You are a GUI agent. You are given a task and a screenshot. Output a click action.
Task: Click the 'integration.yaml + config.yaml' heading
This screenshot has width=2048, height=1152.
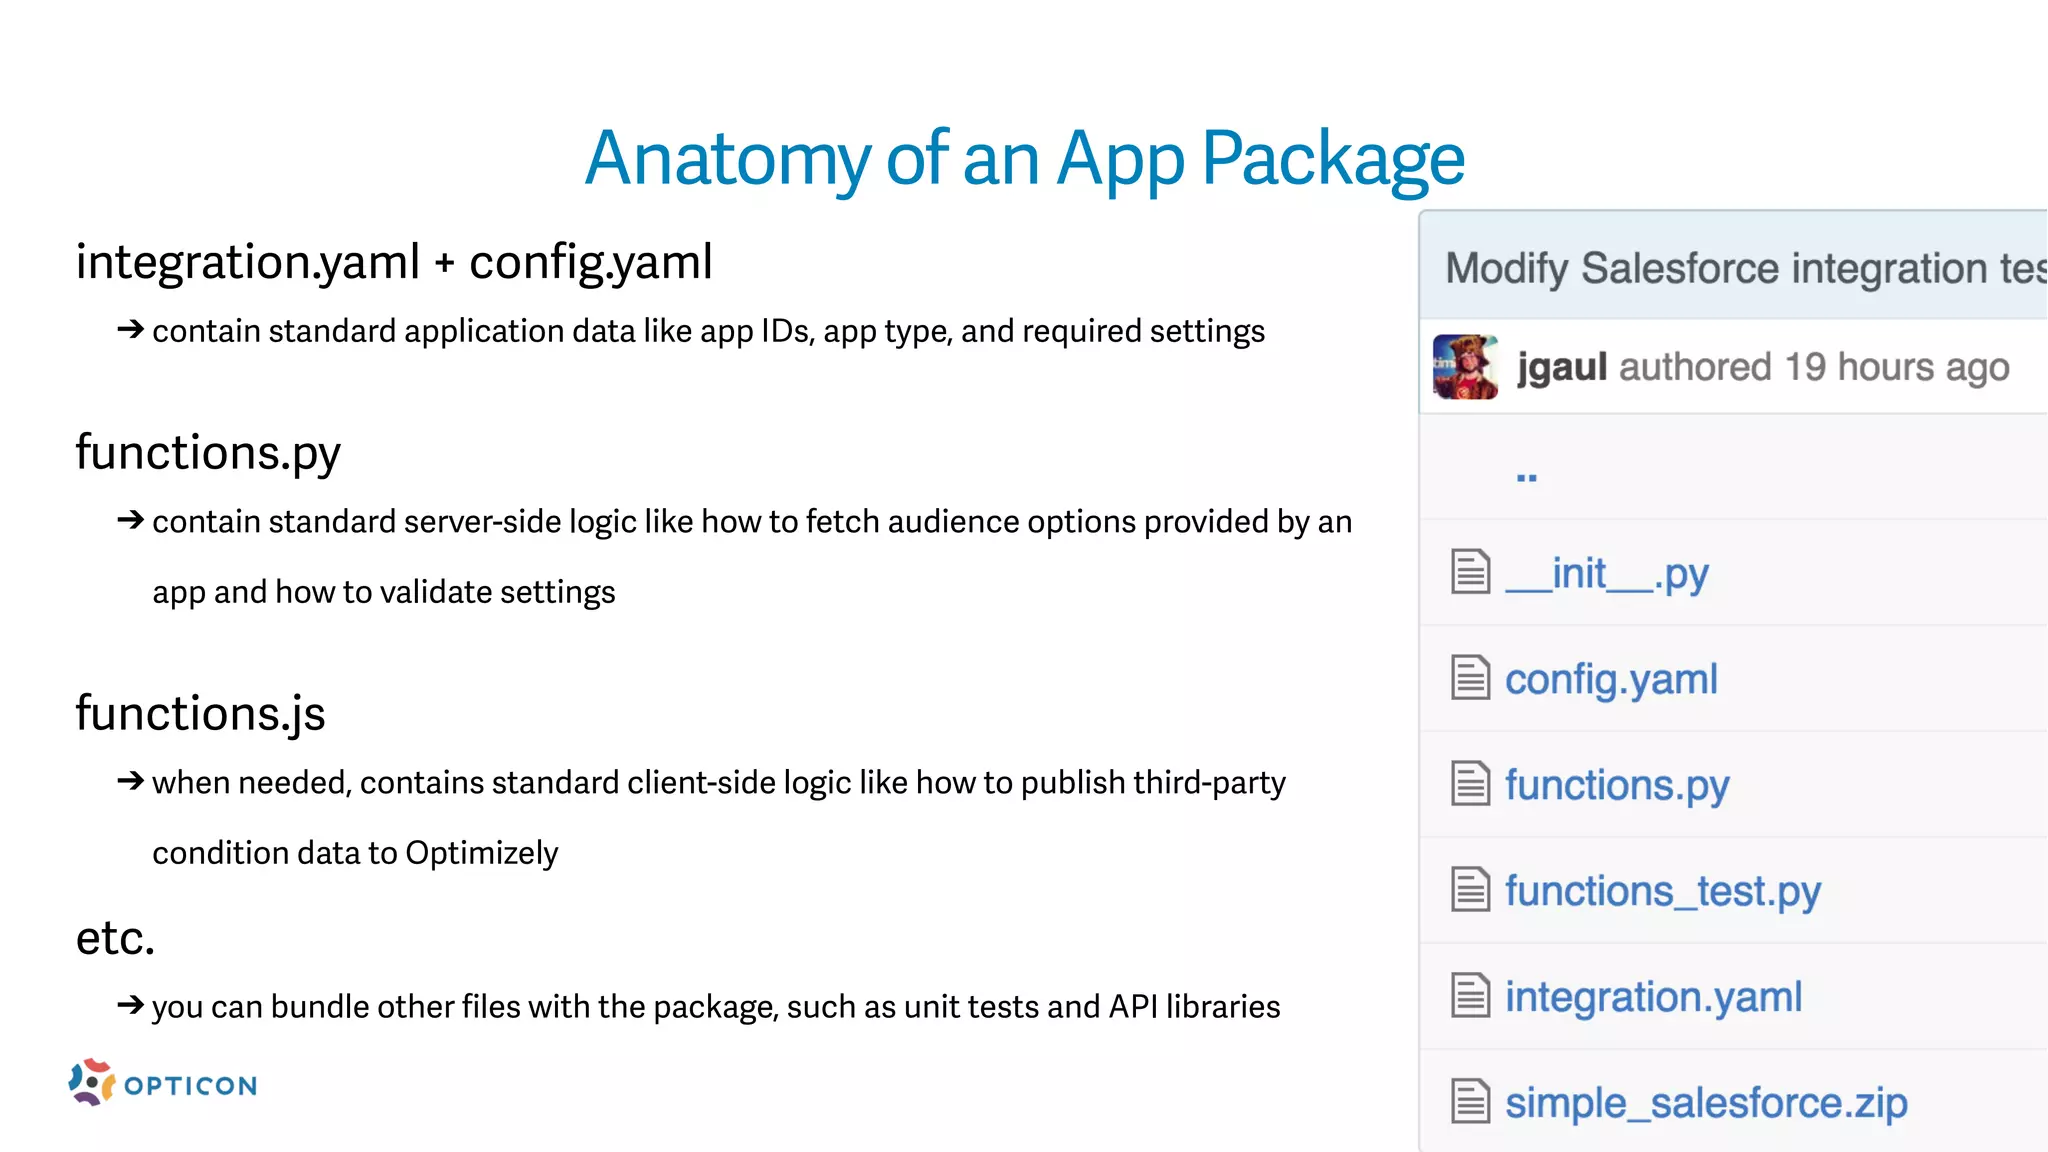click(x=394, y=262)
